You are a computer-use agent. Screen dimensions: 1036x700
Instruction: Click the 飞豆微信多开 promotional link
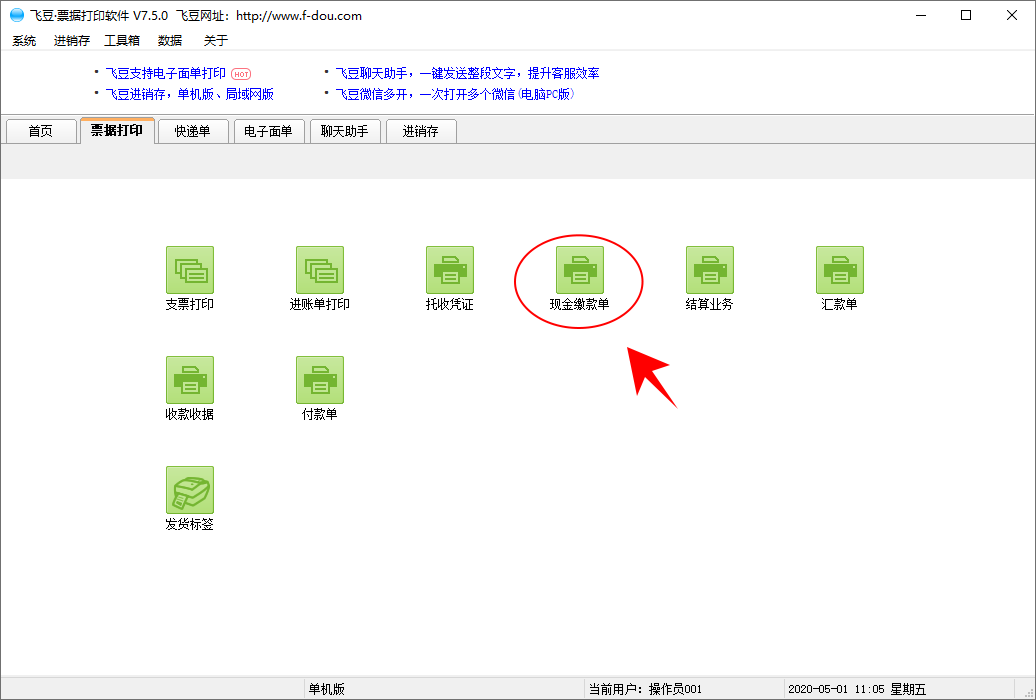(x=454, y=94)
